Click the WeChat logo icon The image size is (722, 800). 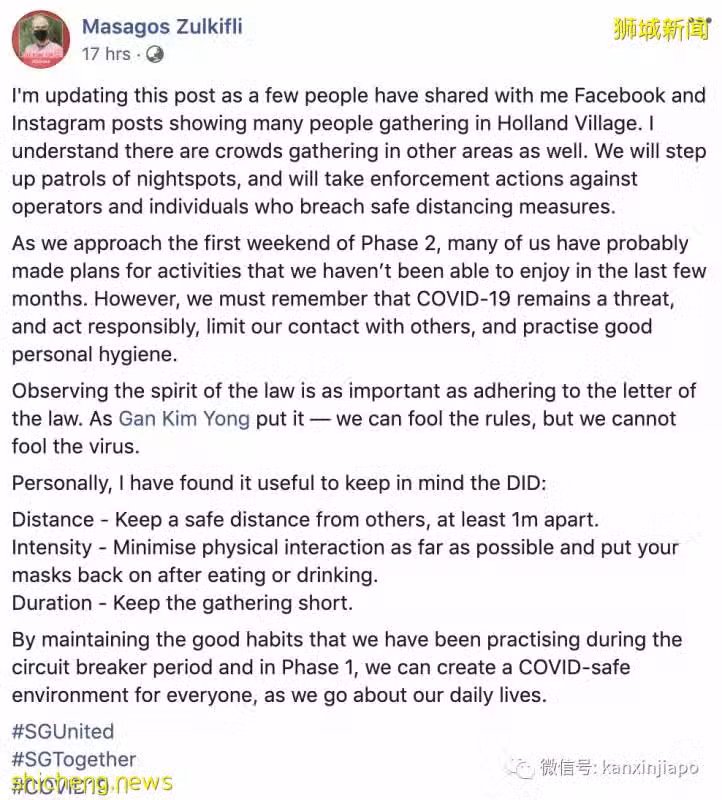coord(520,767)
